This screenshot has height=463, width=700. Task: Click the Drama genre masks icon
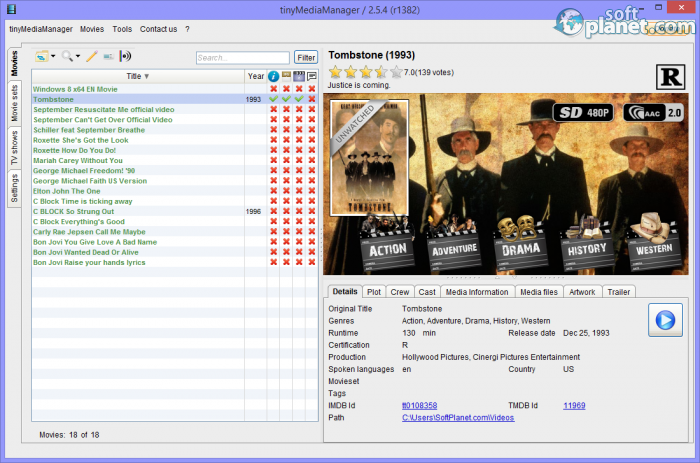[521, 244]
